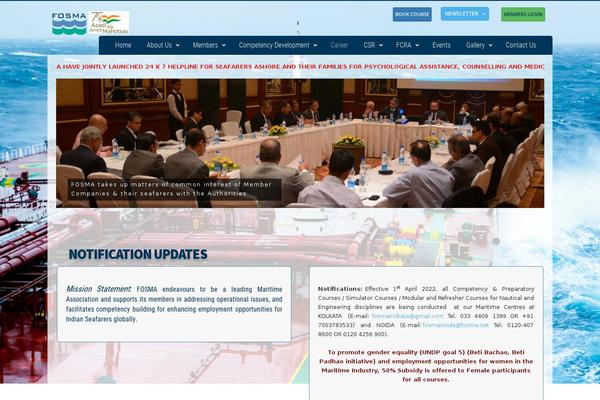Viewport: 600px width, 400px height.
Task: Open the About Us menu
Action: point(159,45)
